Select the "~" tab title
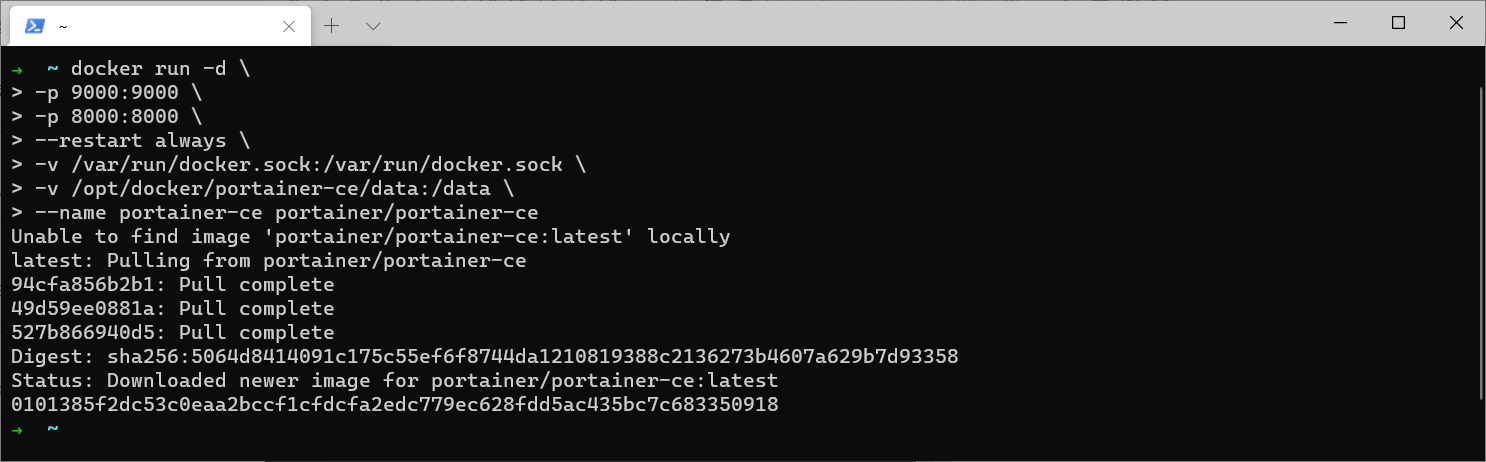The width and height of the screenshot is (1486, 462). tap(63, 27)
